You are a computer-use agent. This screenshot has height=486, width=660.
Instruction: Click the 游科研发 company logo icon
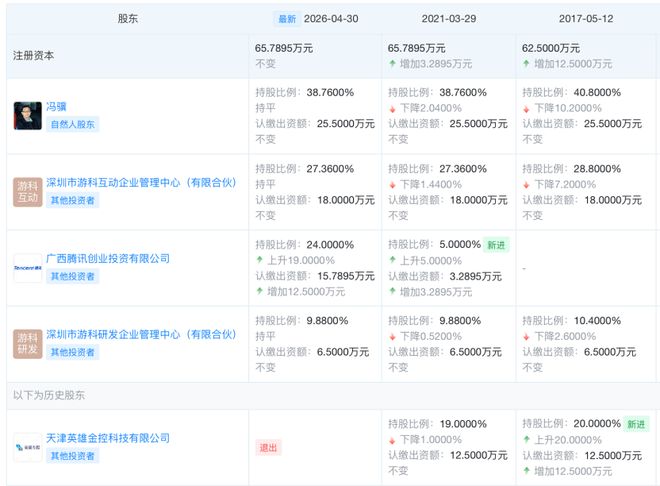28,344
